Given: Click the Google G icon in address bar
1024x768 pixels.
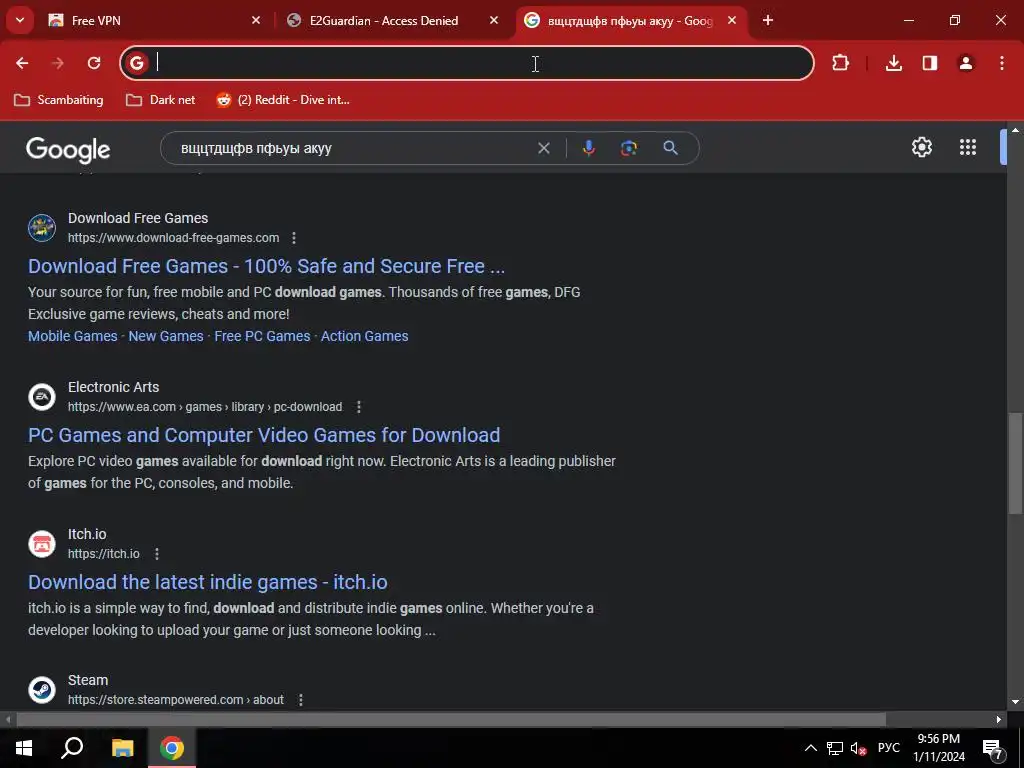Looking at the screenshot, I should [136, 63].
